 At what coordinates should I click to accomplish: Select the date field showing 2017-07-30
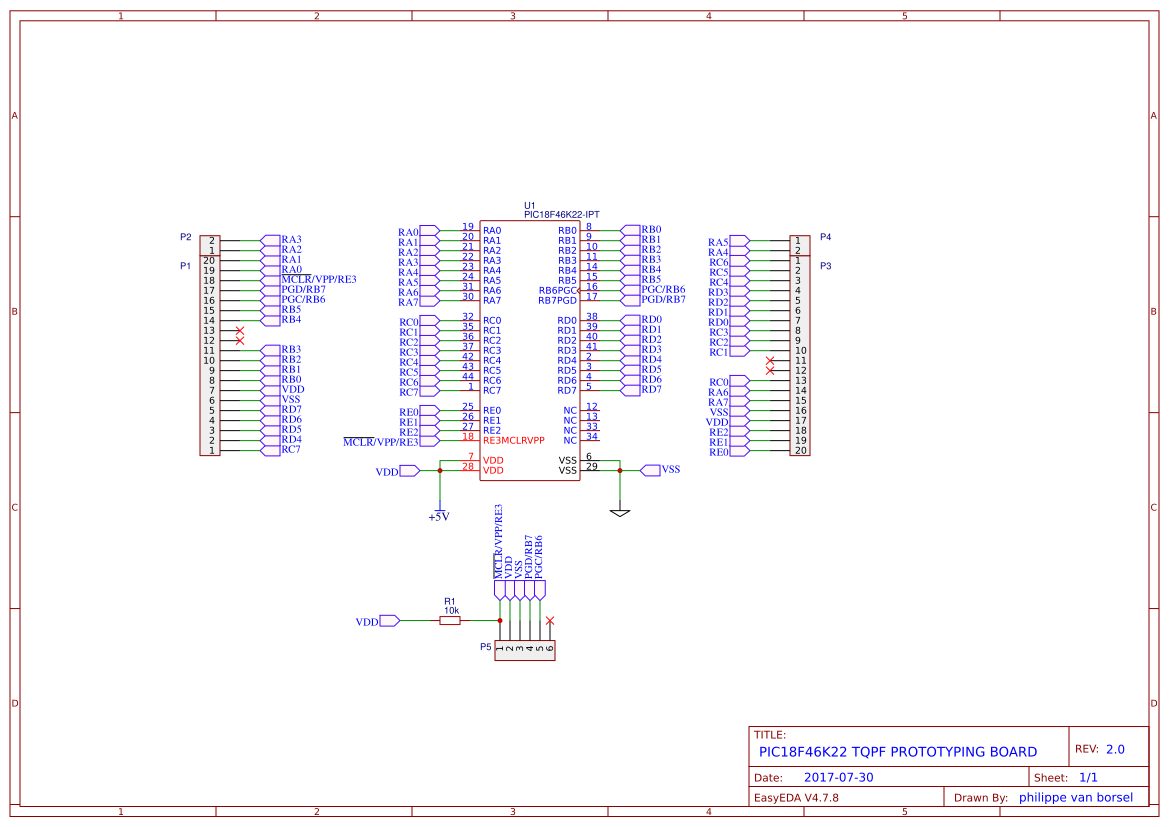838,776
